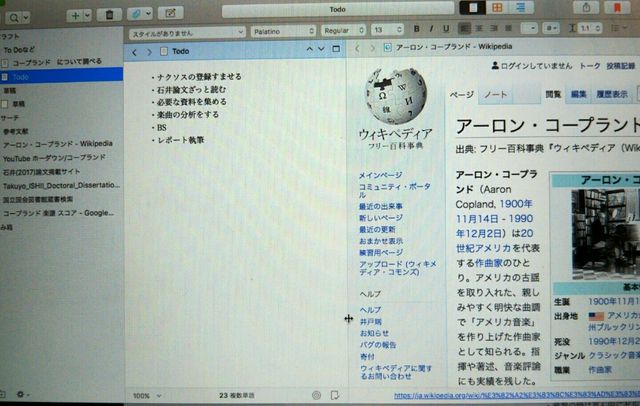Open the ノート tab on Wikipedia

(x=495, y=94)
